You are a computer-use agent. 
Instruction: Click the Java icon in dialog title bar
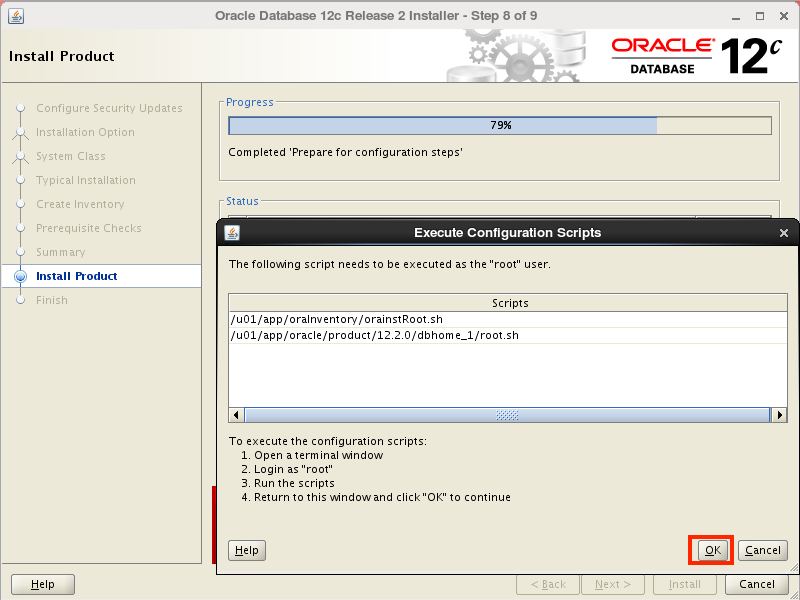tap(232, 233)
